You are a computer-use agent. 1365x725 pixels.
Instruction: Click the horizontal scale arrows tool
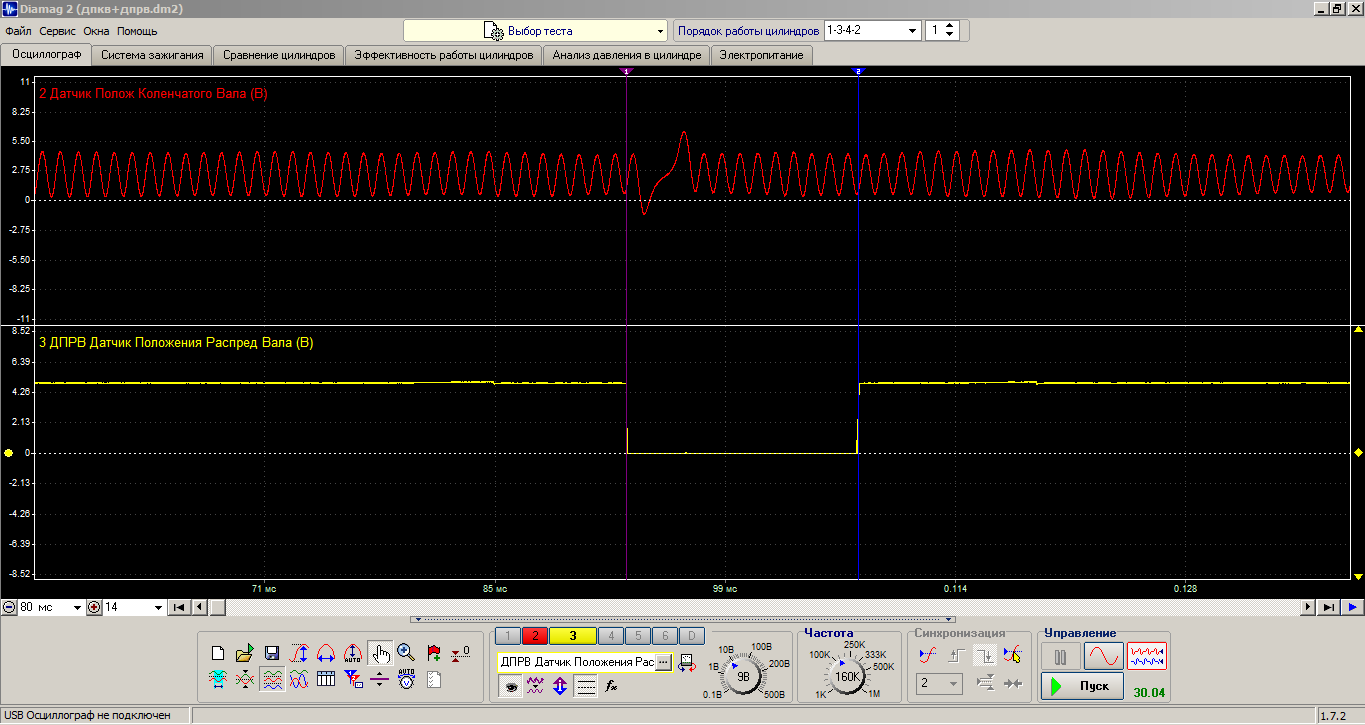pos(325,654)
